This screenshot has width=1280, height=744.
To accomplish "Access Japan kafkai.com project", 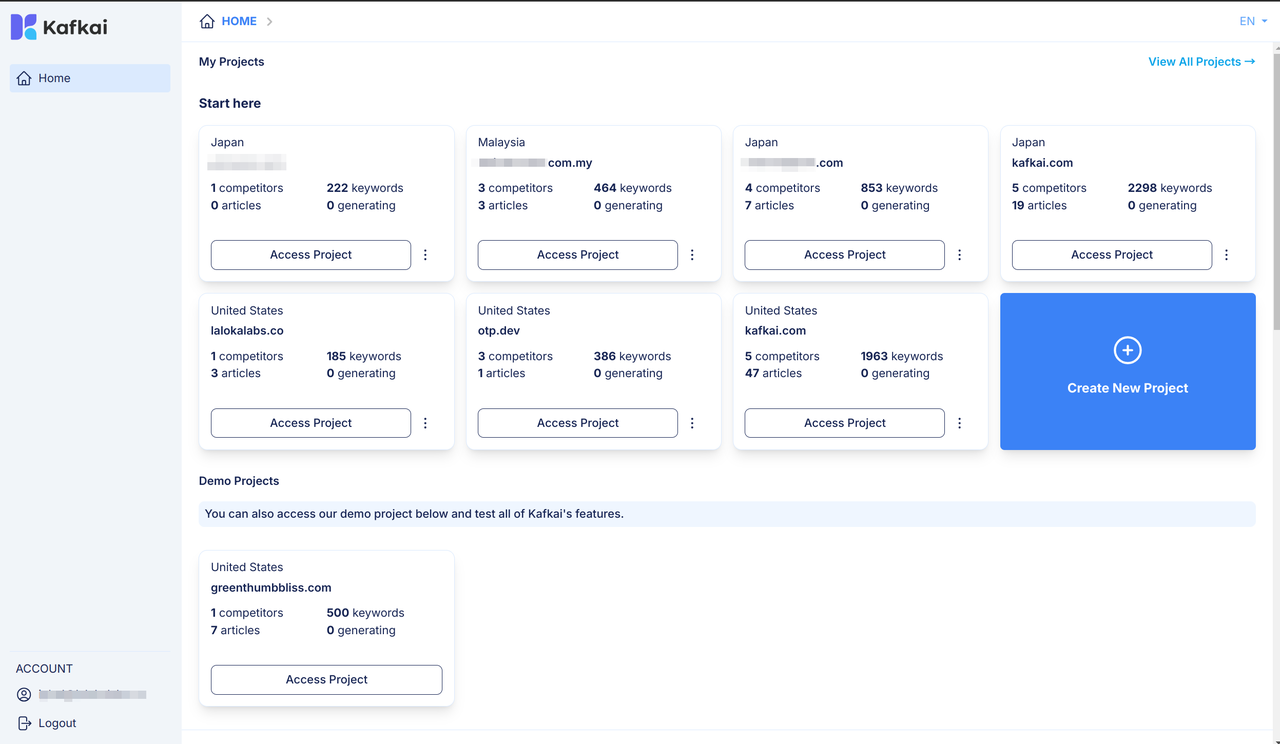I will [1112, 255].
